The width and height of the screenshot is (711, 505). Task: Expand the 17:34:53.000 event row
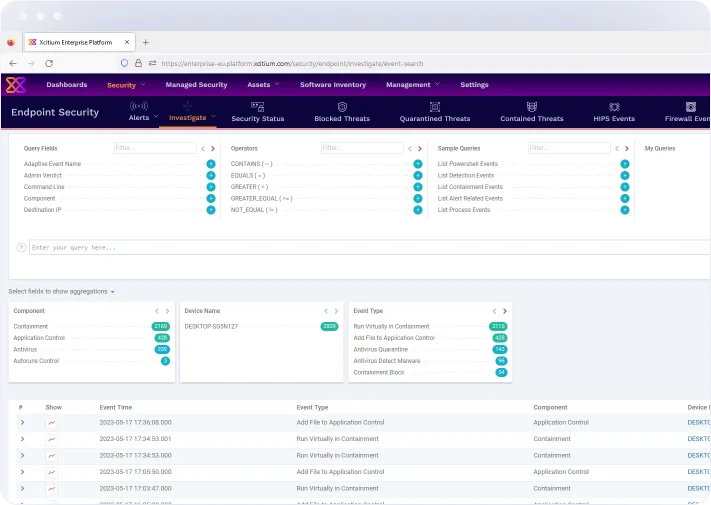pyautogui.click(x=22, y=456)
